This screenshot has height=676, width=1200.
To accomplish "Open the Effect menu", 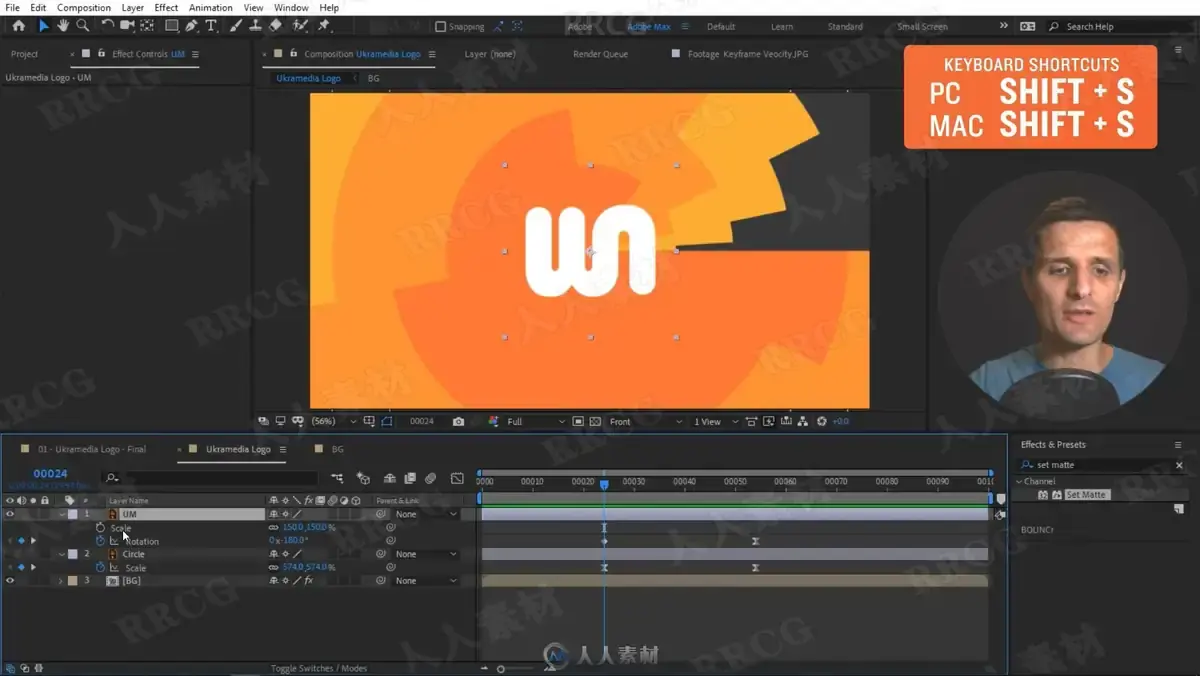I will point(166,7).
